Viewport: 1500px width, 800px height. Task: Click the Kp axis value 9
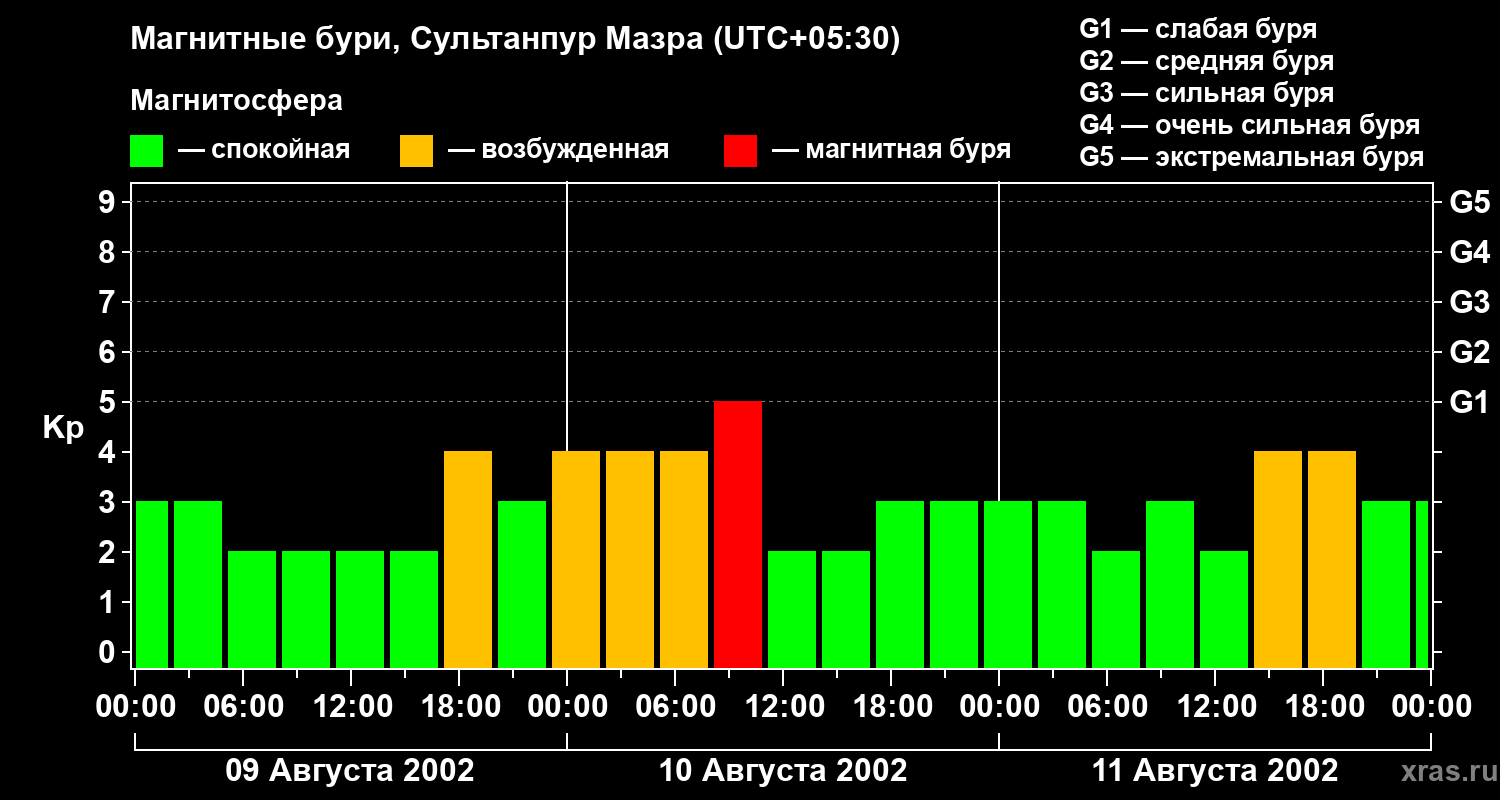(109, 202)
